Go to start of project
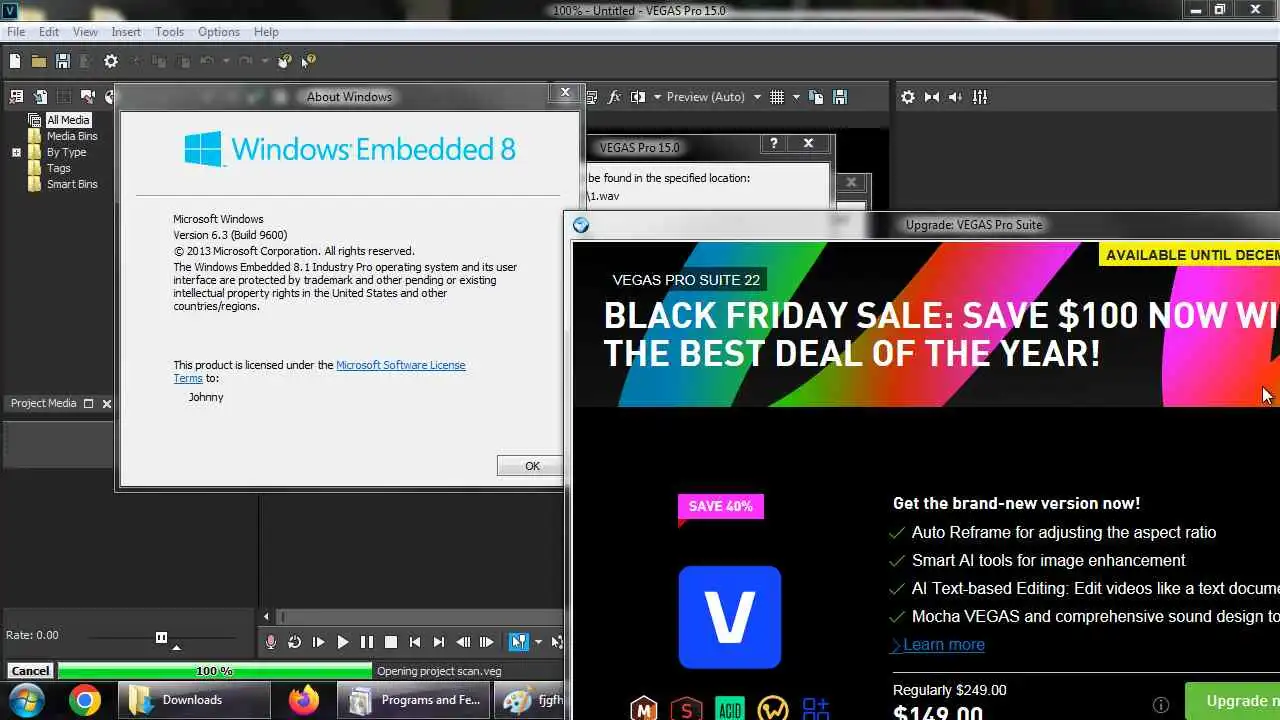This screenshot has width=1280, height=720. [415, 642]
